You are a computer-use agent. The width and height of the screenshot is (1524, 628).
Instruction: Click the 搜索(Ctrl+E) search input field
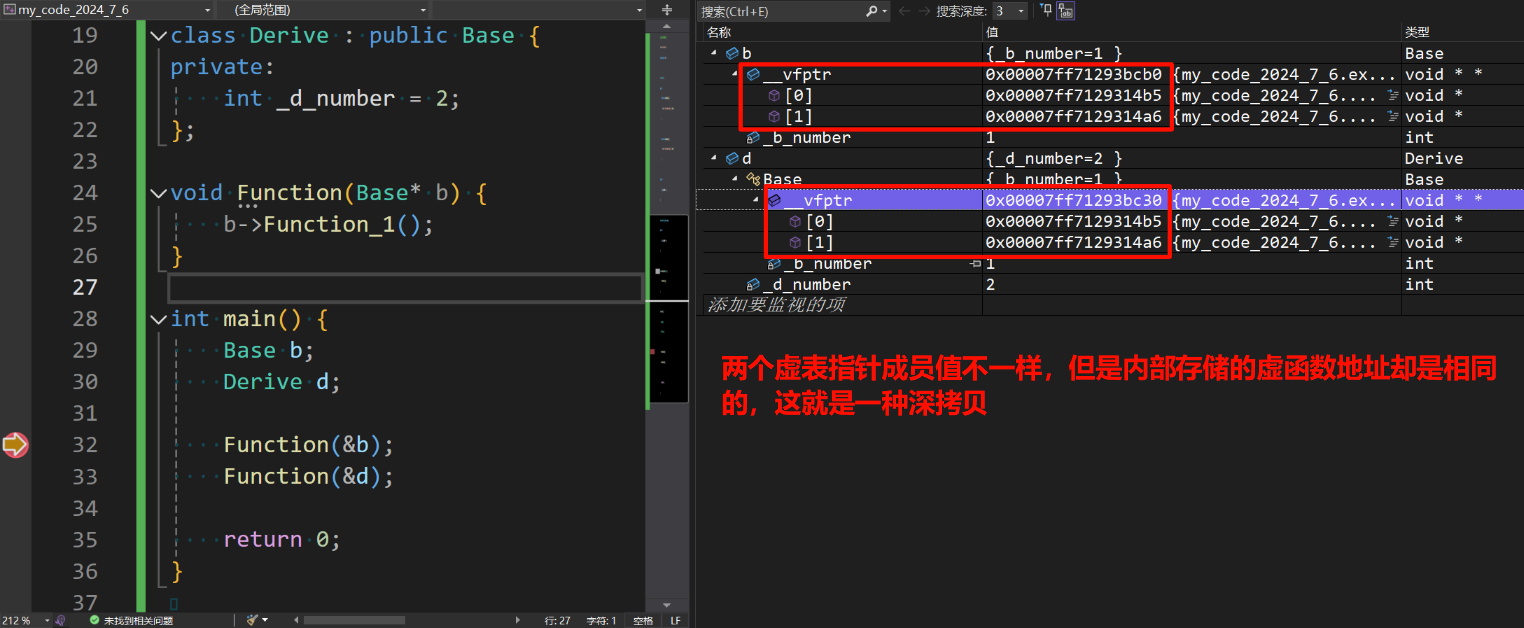tap(780, 10)
